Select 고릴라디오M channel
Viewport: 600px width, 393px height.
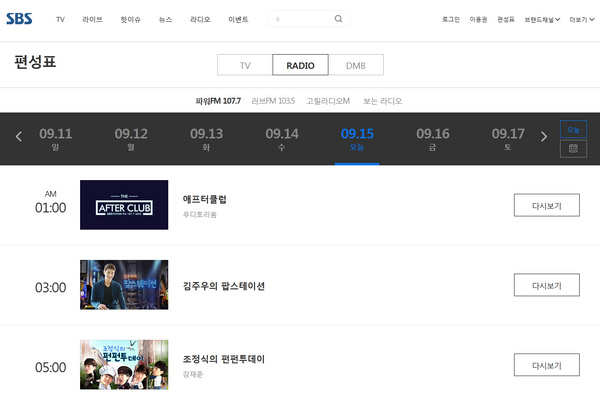(x=328, y=101)
